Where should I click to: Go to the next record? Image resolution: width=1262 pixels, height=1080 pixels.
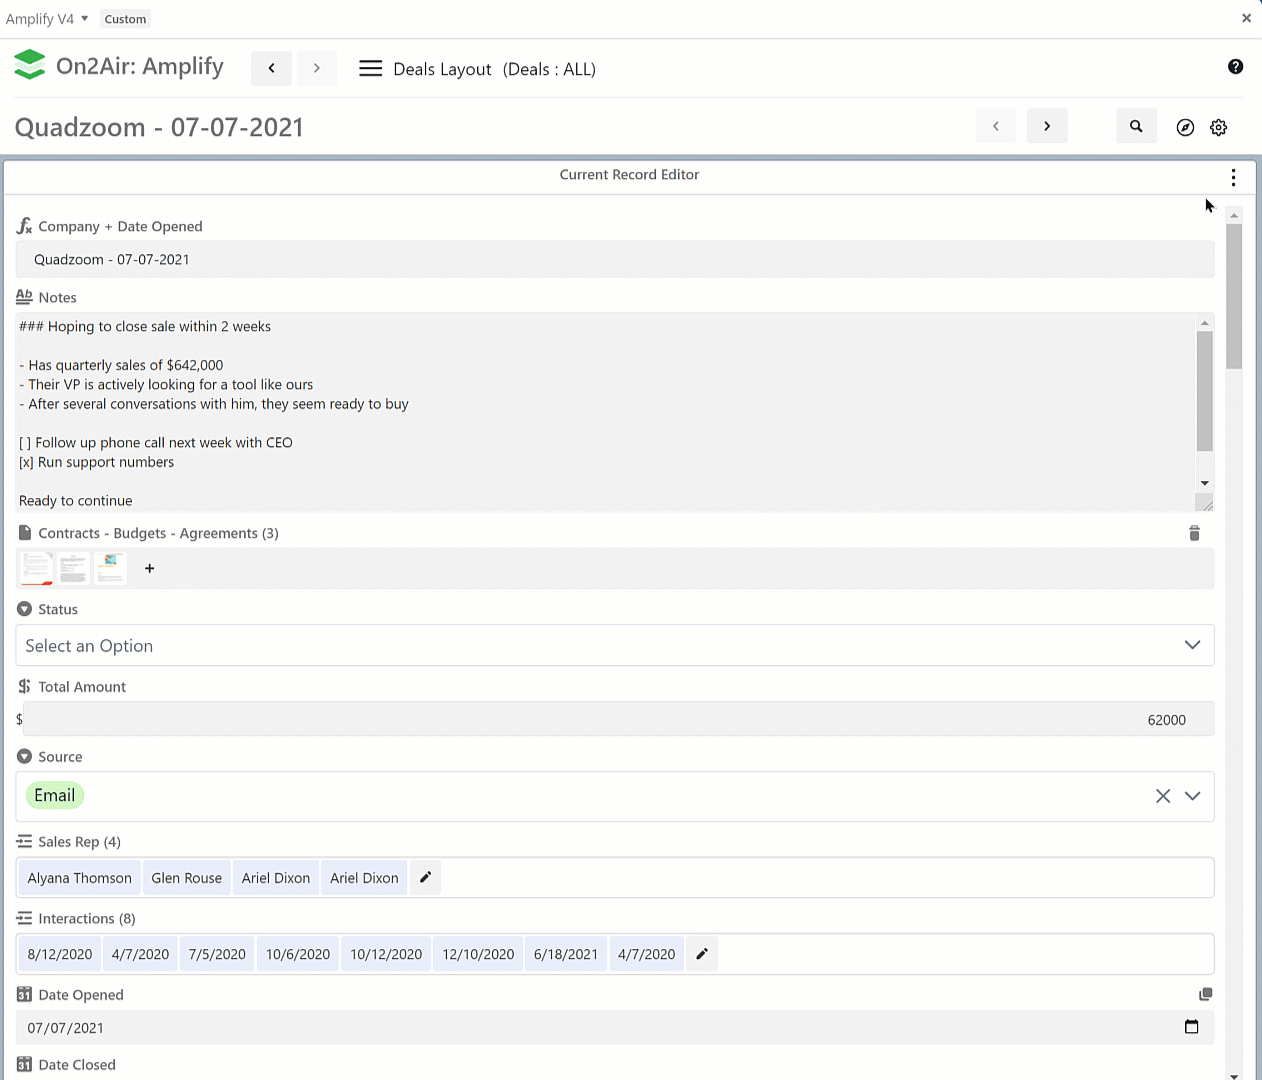pyautogui.click(x=1047, y=127)
